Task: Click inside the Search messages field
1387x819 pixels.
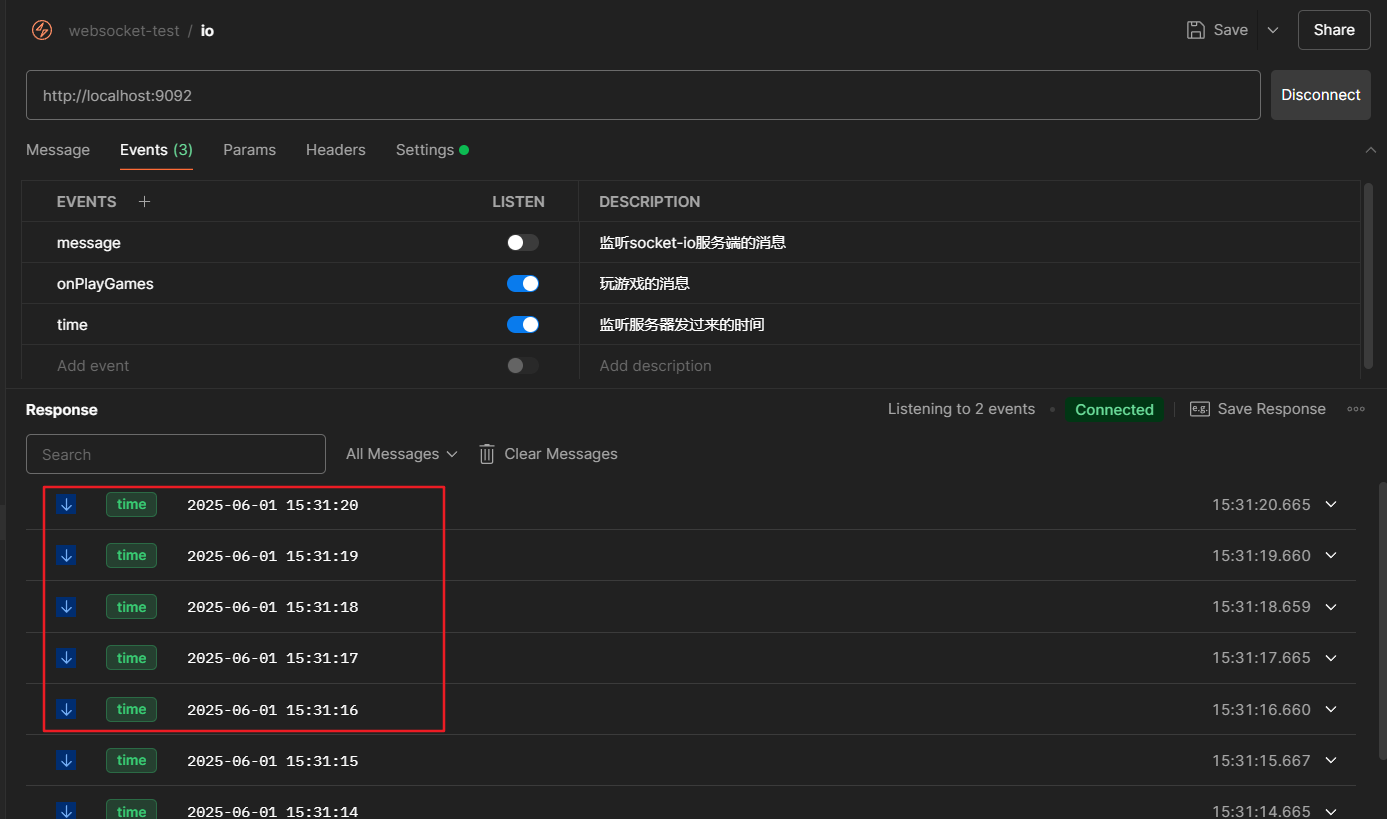Action: click(175, 453)
